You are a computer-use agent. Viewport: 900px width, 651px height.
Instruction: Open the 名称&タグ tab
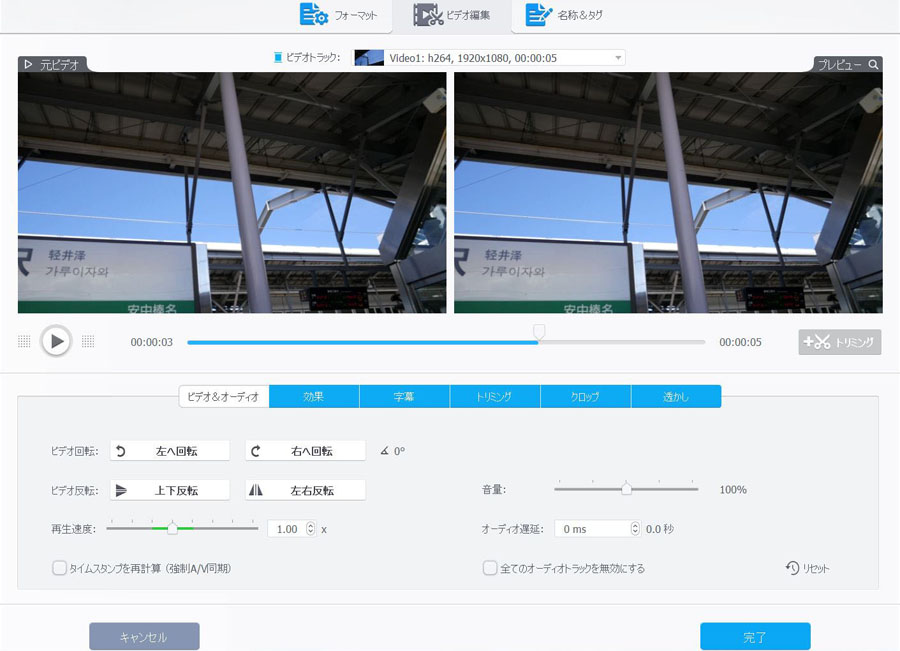566,15
